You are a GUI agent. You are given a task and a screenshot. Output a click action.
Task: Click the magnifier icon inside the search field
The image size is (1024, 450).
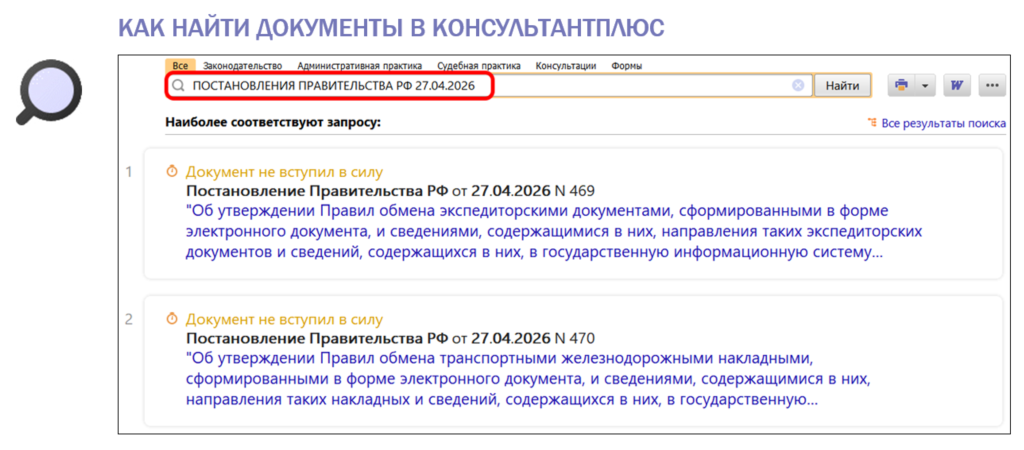tap(177, 86)
